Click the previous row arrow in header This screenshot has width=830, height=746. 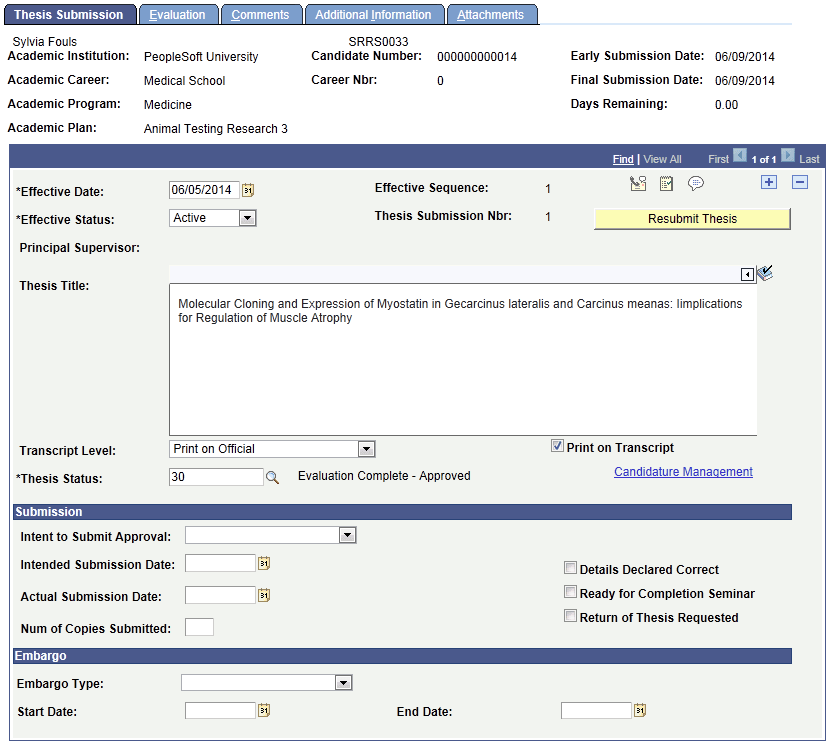pos(740,156)
